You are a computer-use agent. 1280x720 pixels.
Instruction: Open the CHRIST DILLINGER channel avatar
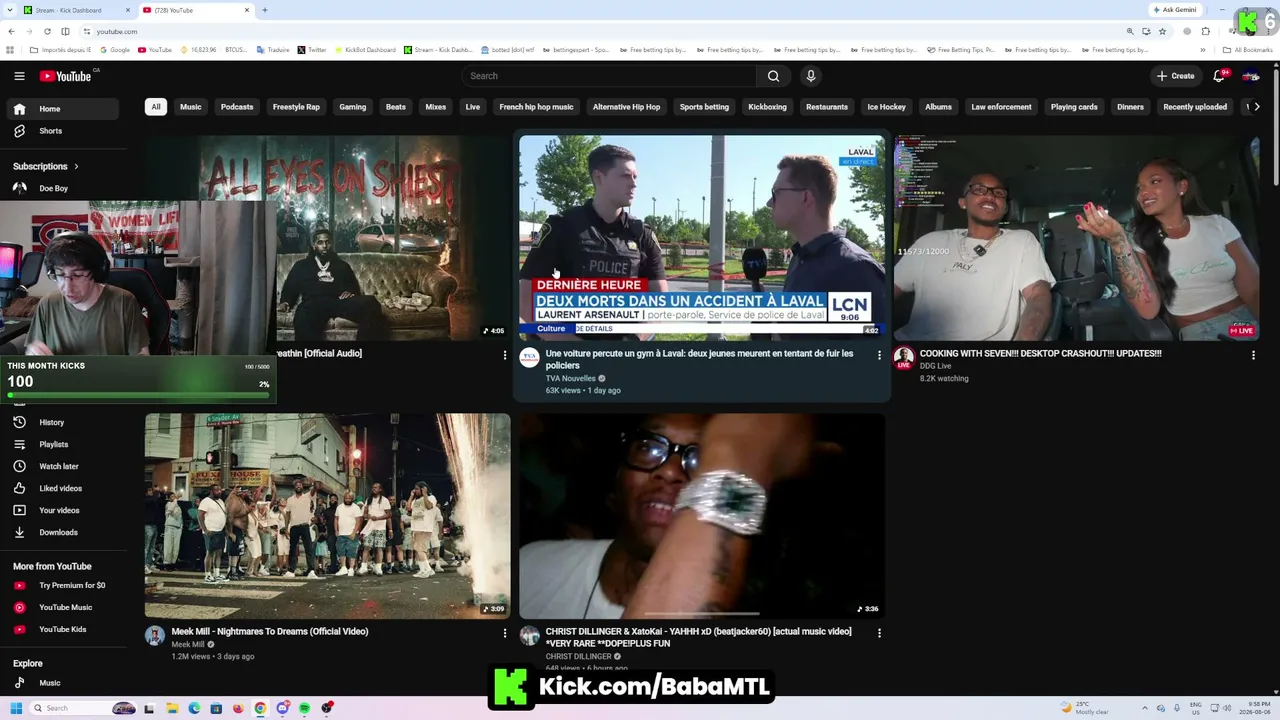click(x=530, y=636)
